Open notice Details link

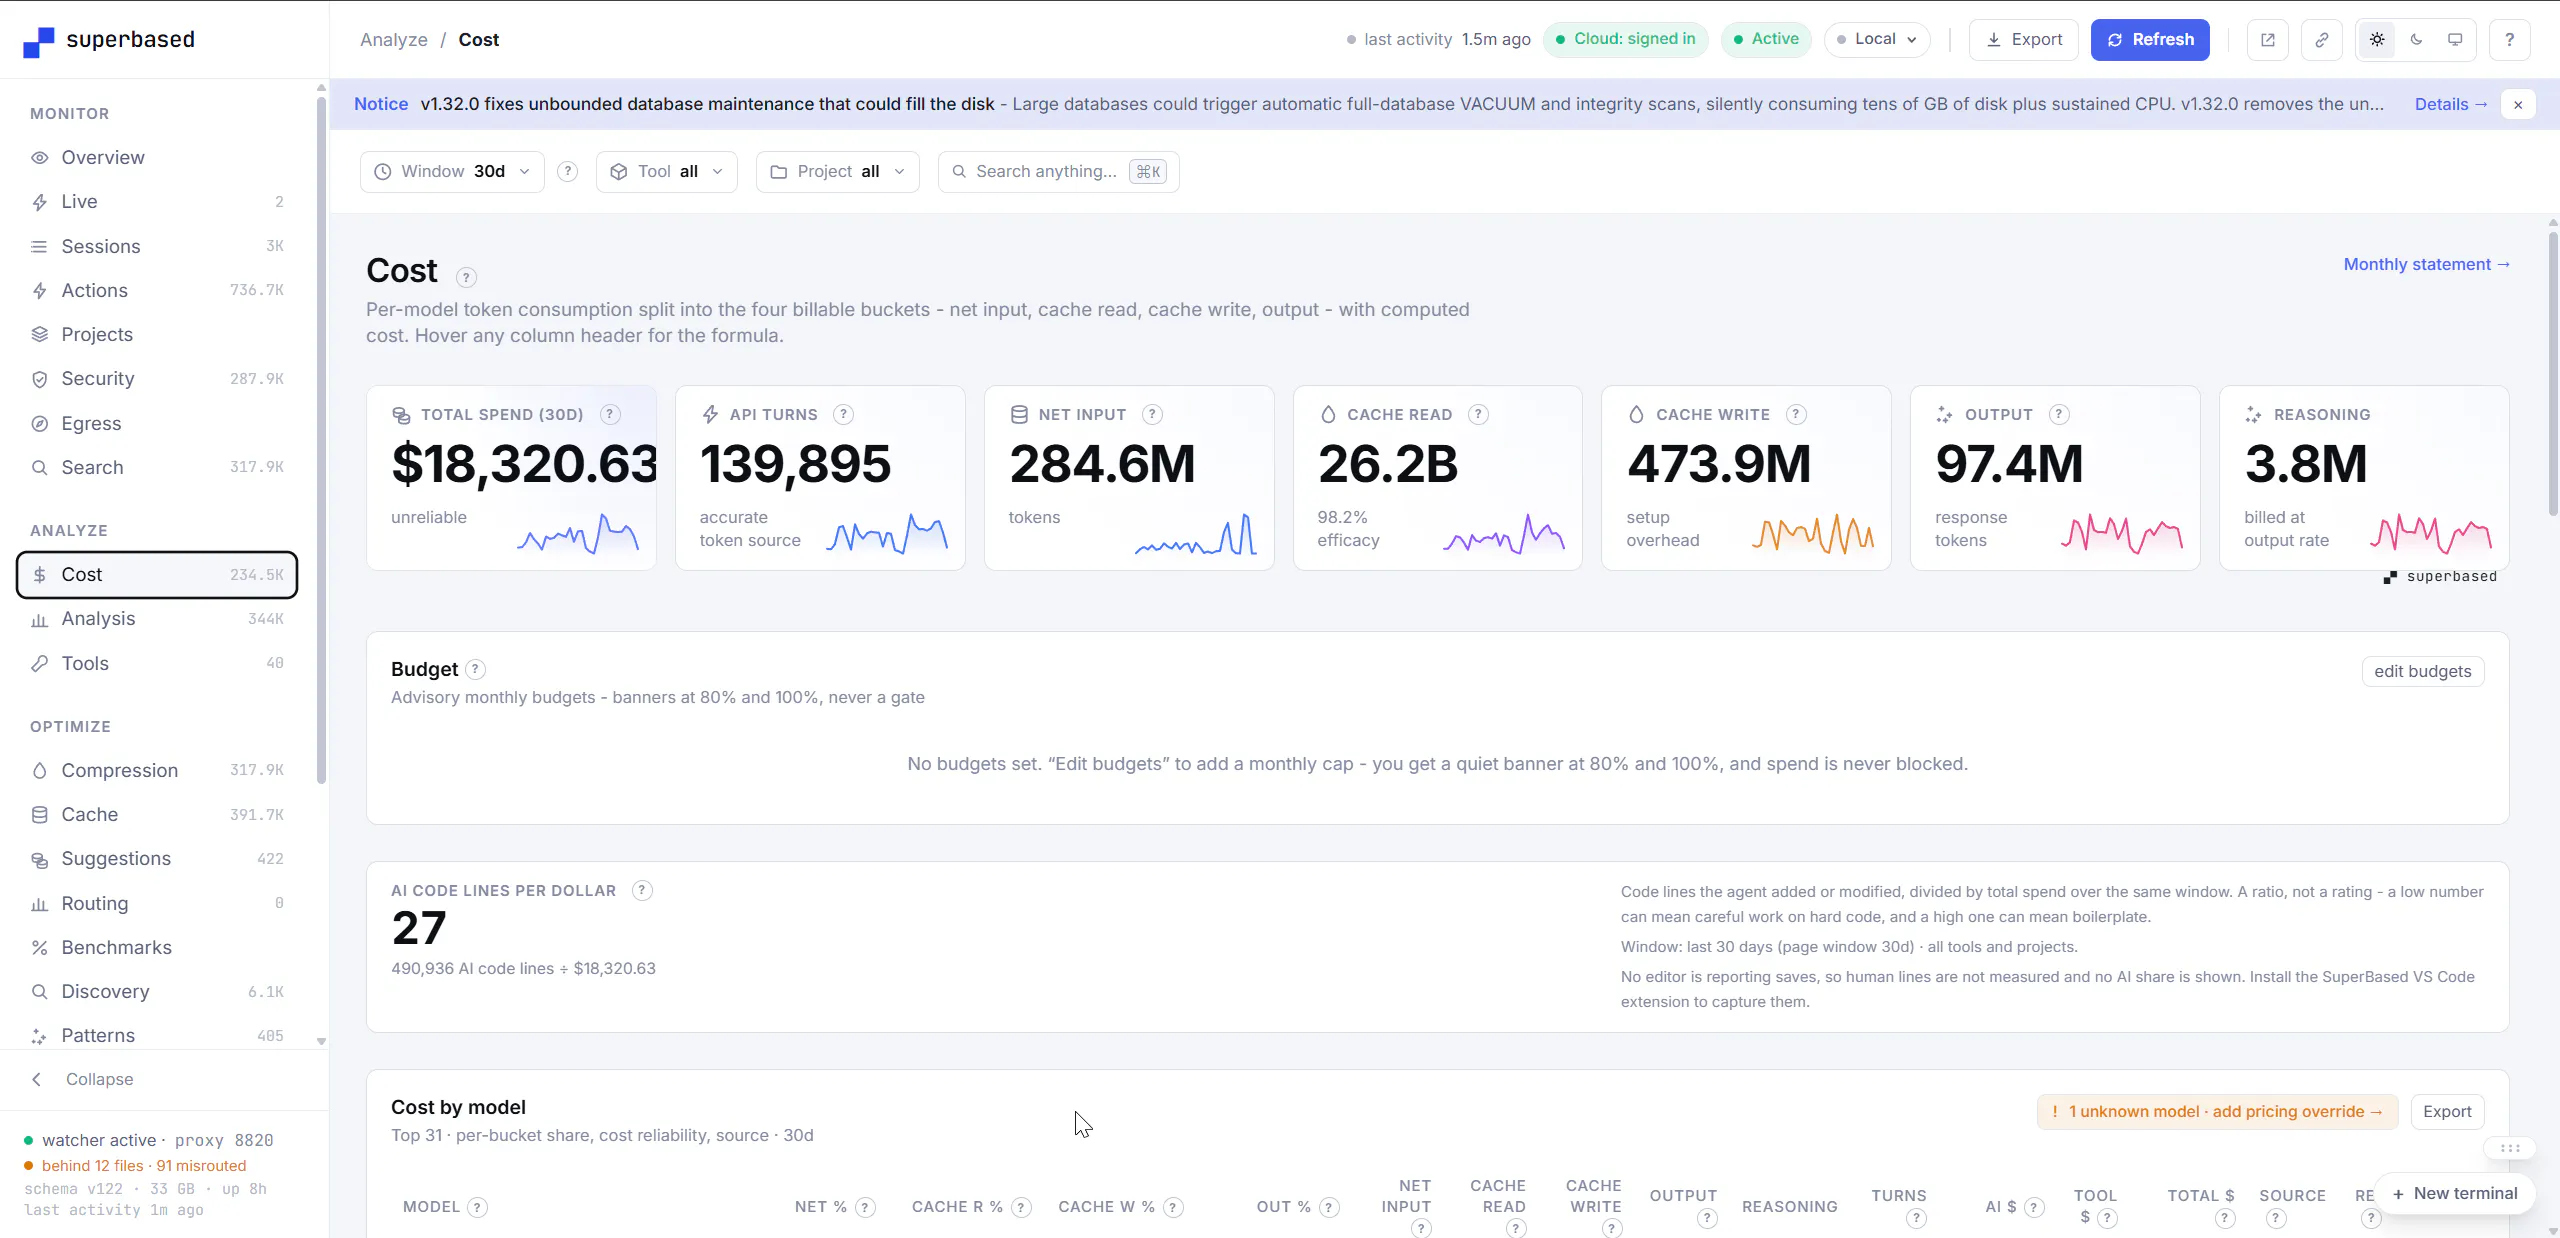[x=2451, y=104]
